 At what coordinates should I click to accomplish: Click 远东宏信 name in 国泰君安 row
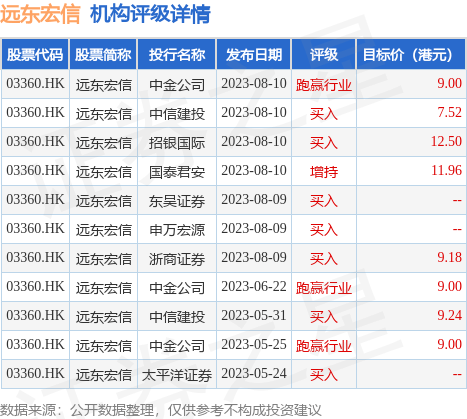(x=103, y=171)
